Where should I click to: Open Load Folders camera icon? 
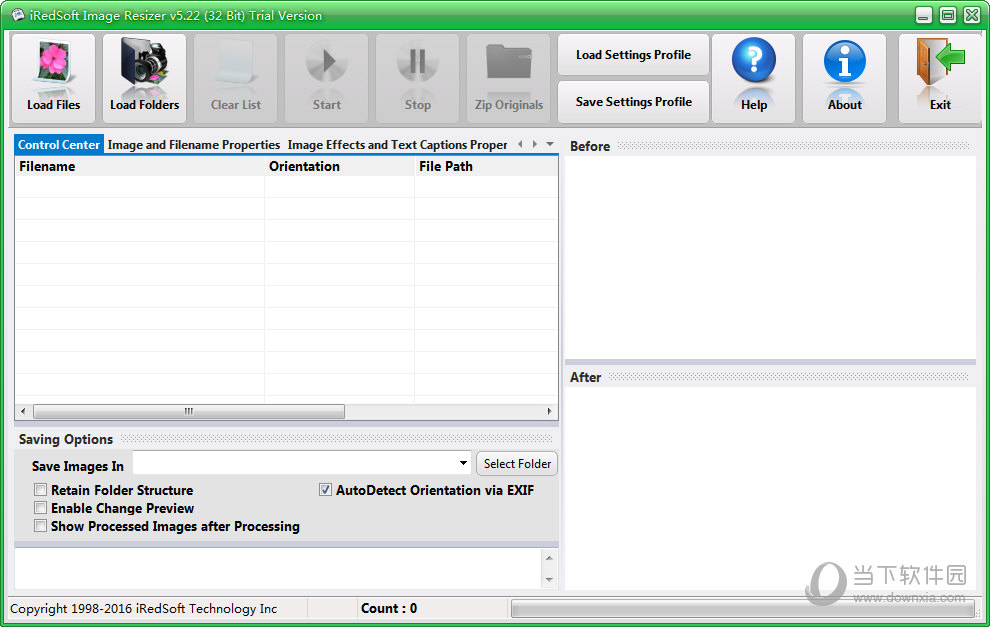[144, 63]
